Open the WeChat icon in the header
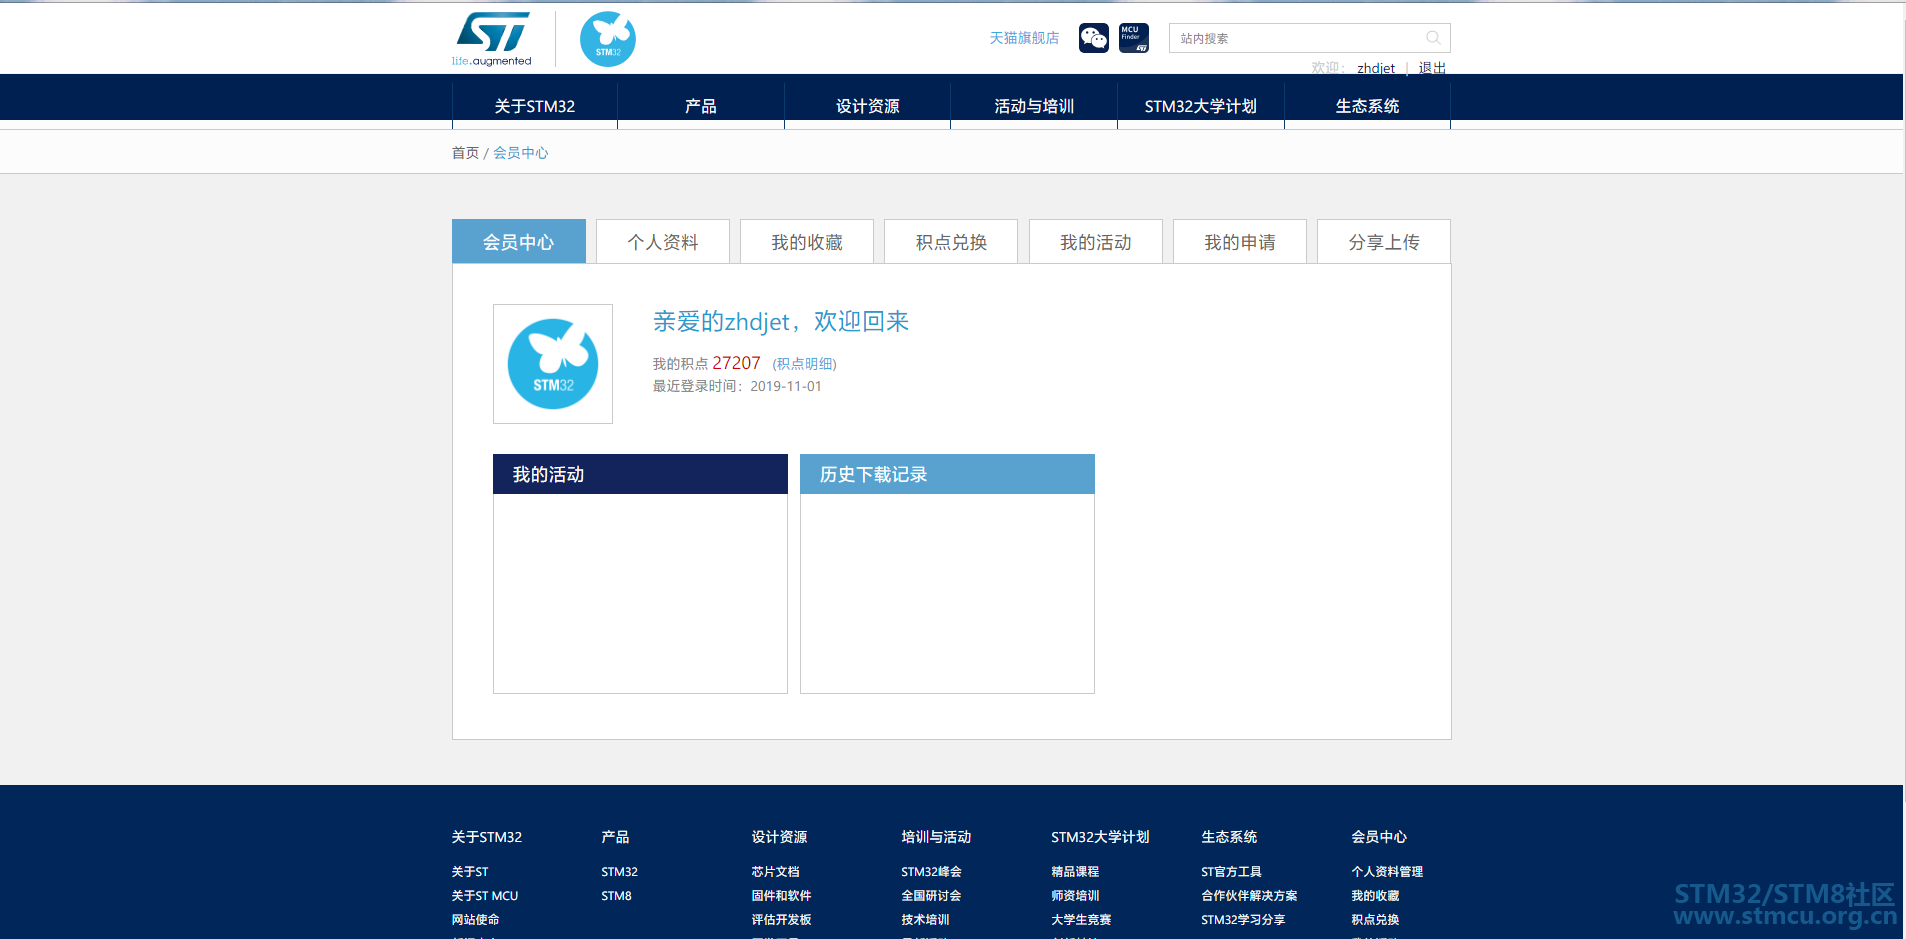The image size is (1906, 939). pyautogui.click(x=1094, y=38)
